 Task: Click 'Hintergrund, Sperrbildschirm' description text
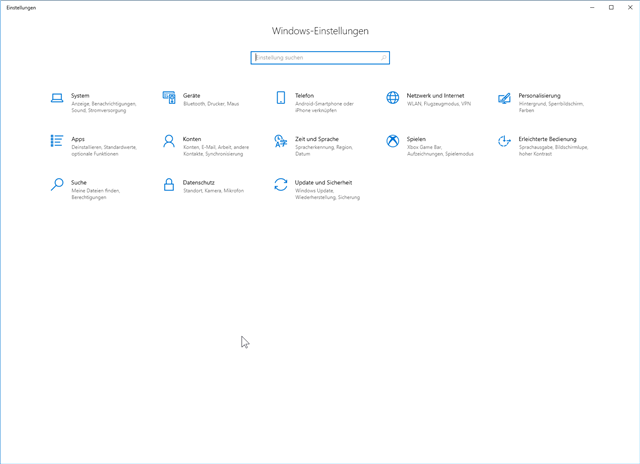(x=551, y=104)
